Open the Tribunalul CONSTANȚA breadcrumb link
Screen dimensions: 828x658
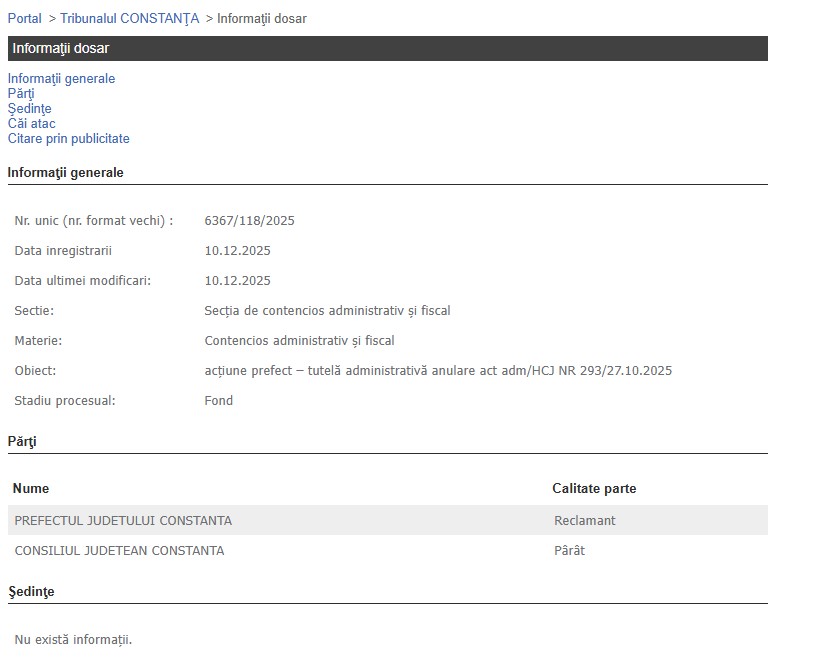coord(129,18)
